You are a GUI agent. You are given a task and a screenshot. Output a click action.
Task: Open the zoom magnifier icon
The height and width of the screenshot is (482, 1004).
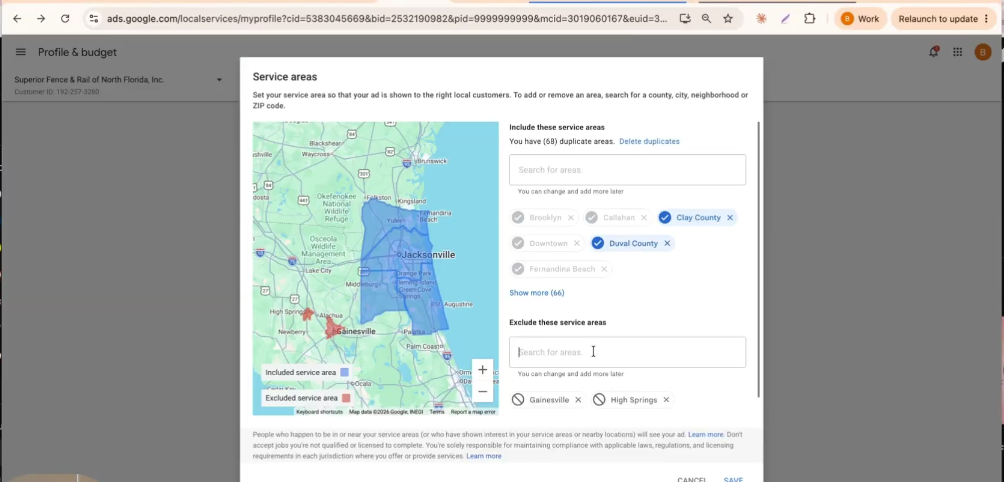(x=706, y=19)
